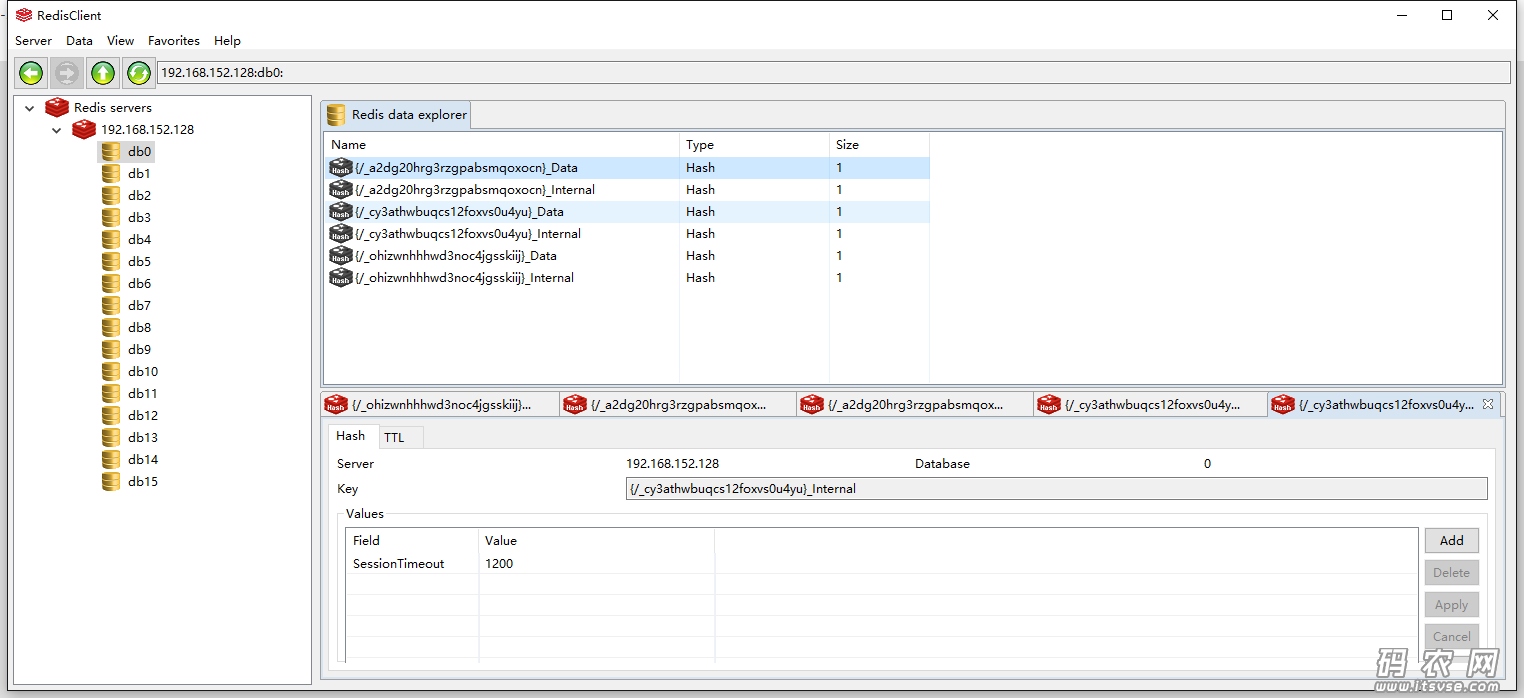The width and height of the screenshot is (1524, 698).
Task: Click the Add button
Action: [x=1451, y=541]
